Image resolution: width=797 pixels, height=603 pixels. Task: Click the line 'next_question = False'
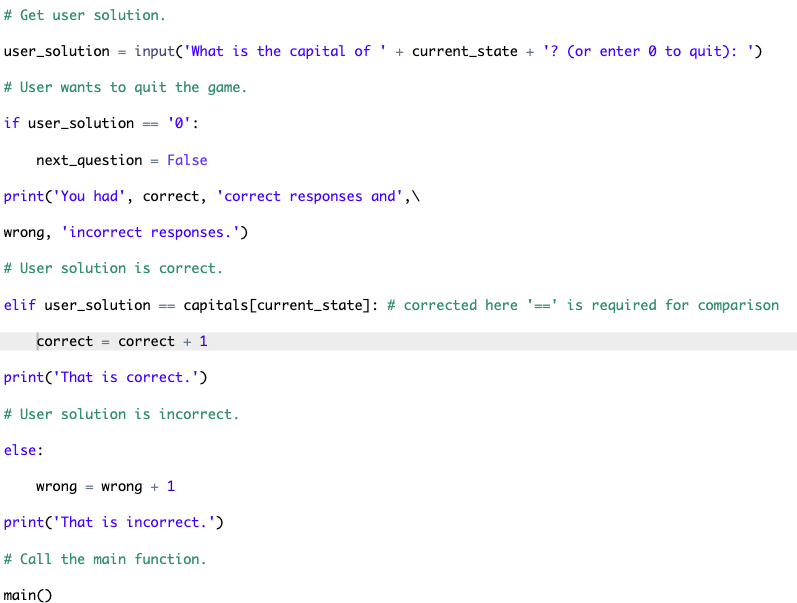(x=121, y=160)
